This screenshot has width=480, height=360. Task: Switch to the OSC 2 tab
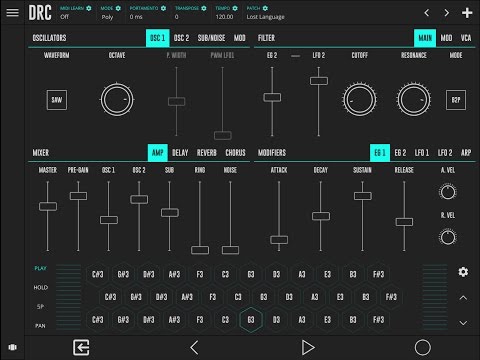click(x=181, y=38)
